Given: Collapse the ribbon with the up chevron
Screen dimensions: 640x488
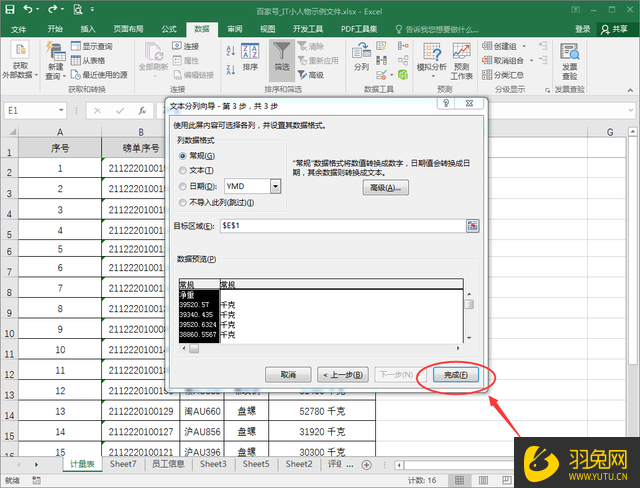Looking at the screenshot, I should click(x=630, y=90).
